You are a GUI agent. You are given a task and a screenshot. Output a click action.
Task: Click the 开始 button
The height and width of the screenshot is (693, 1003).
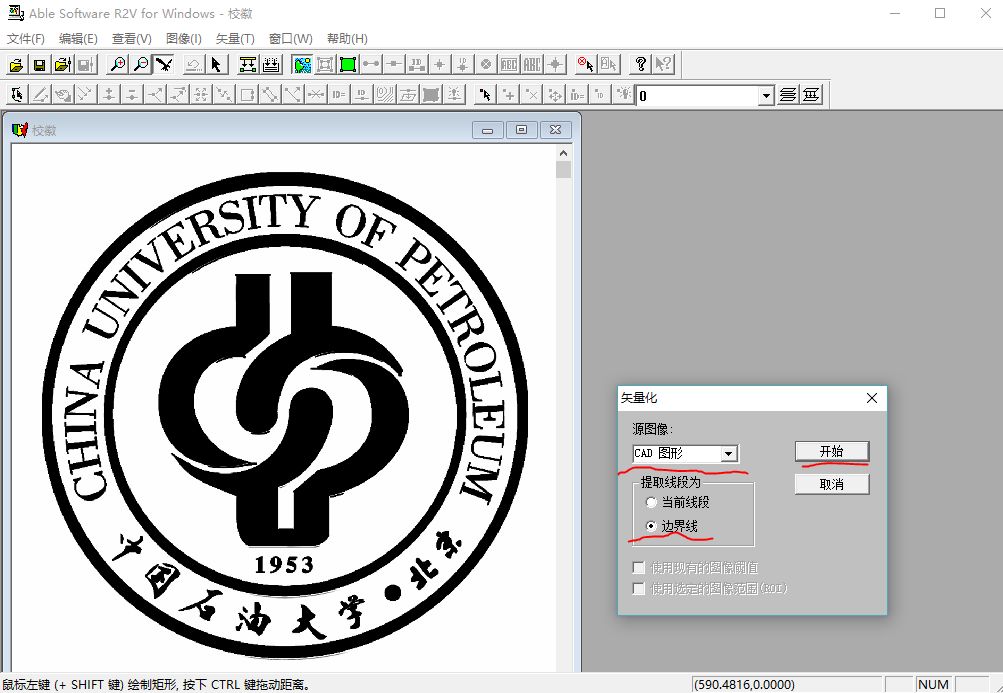click(x=832, y=451)
